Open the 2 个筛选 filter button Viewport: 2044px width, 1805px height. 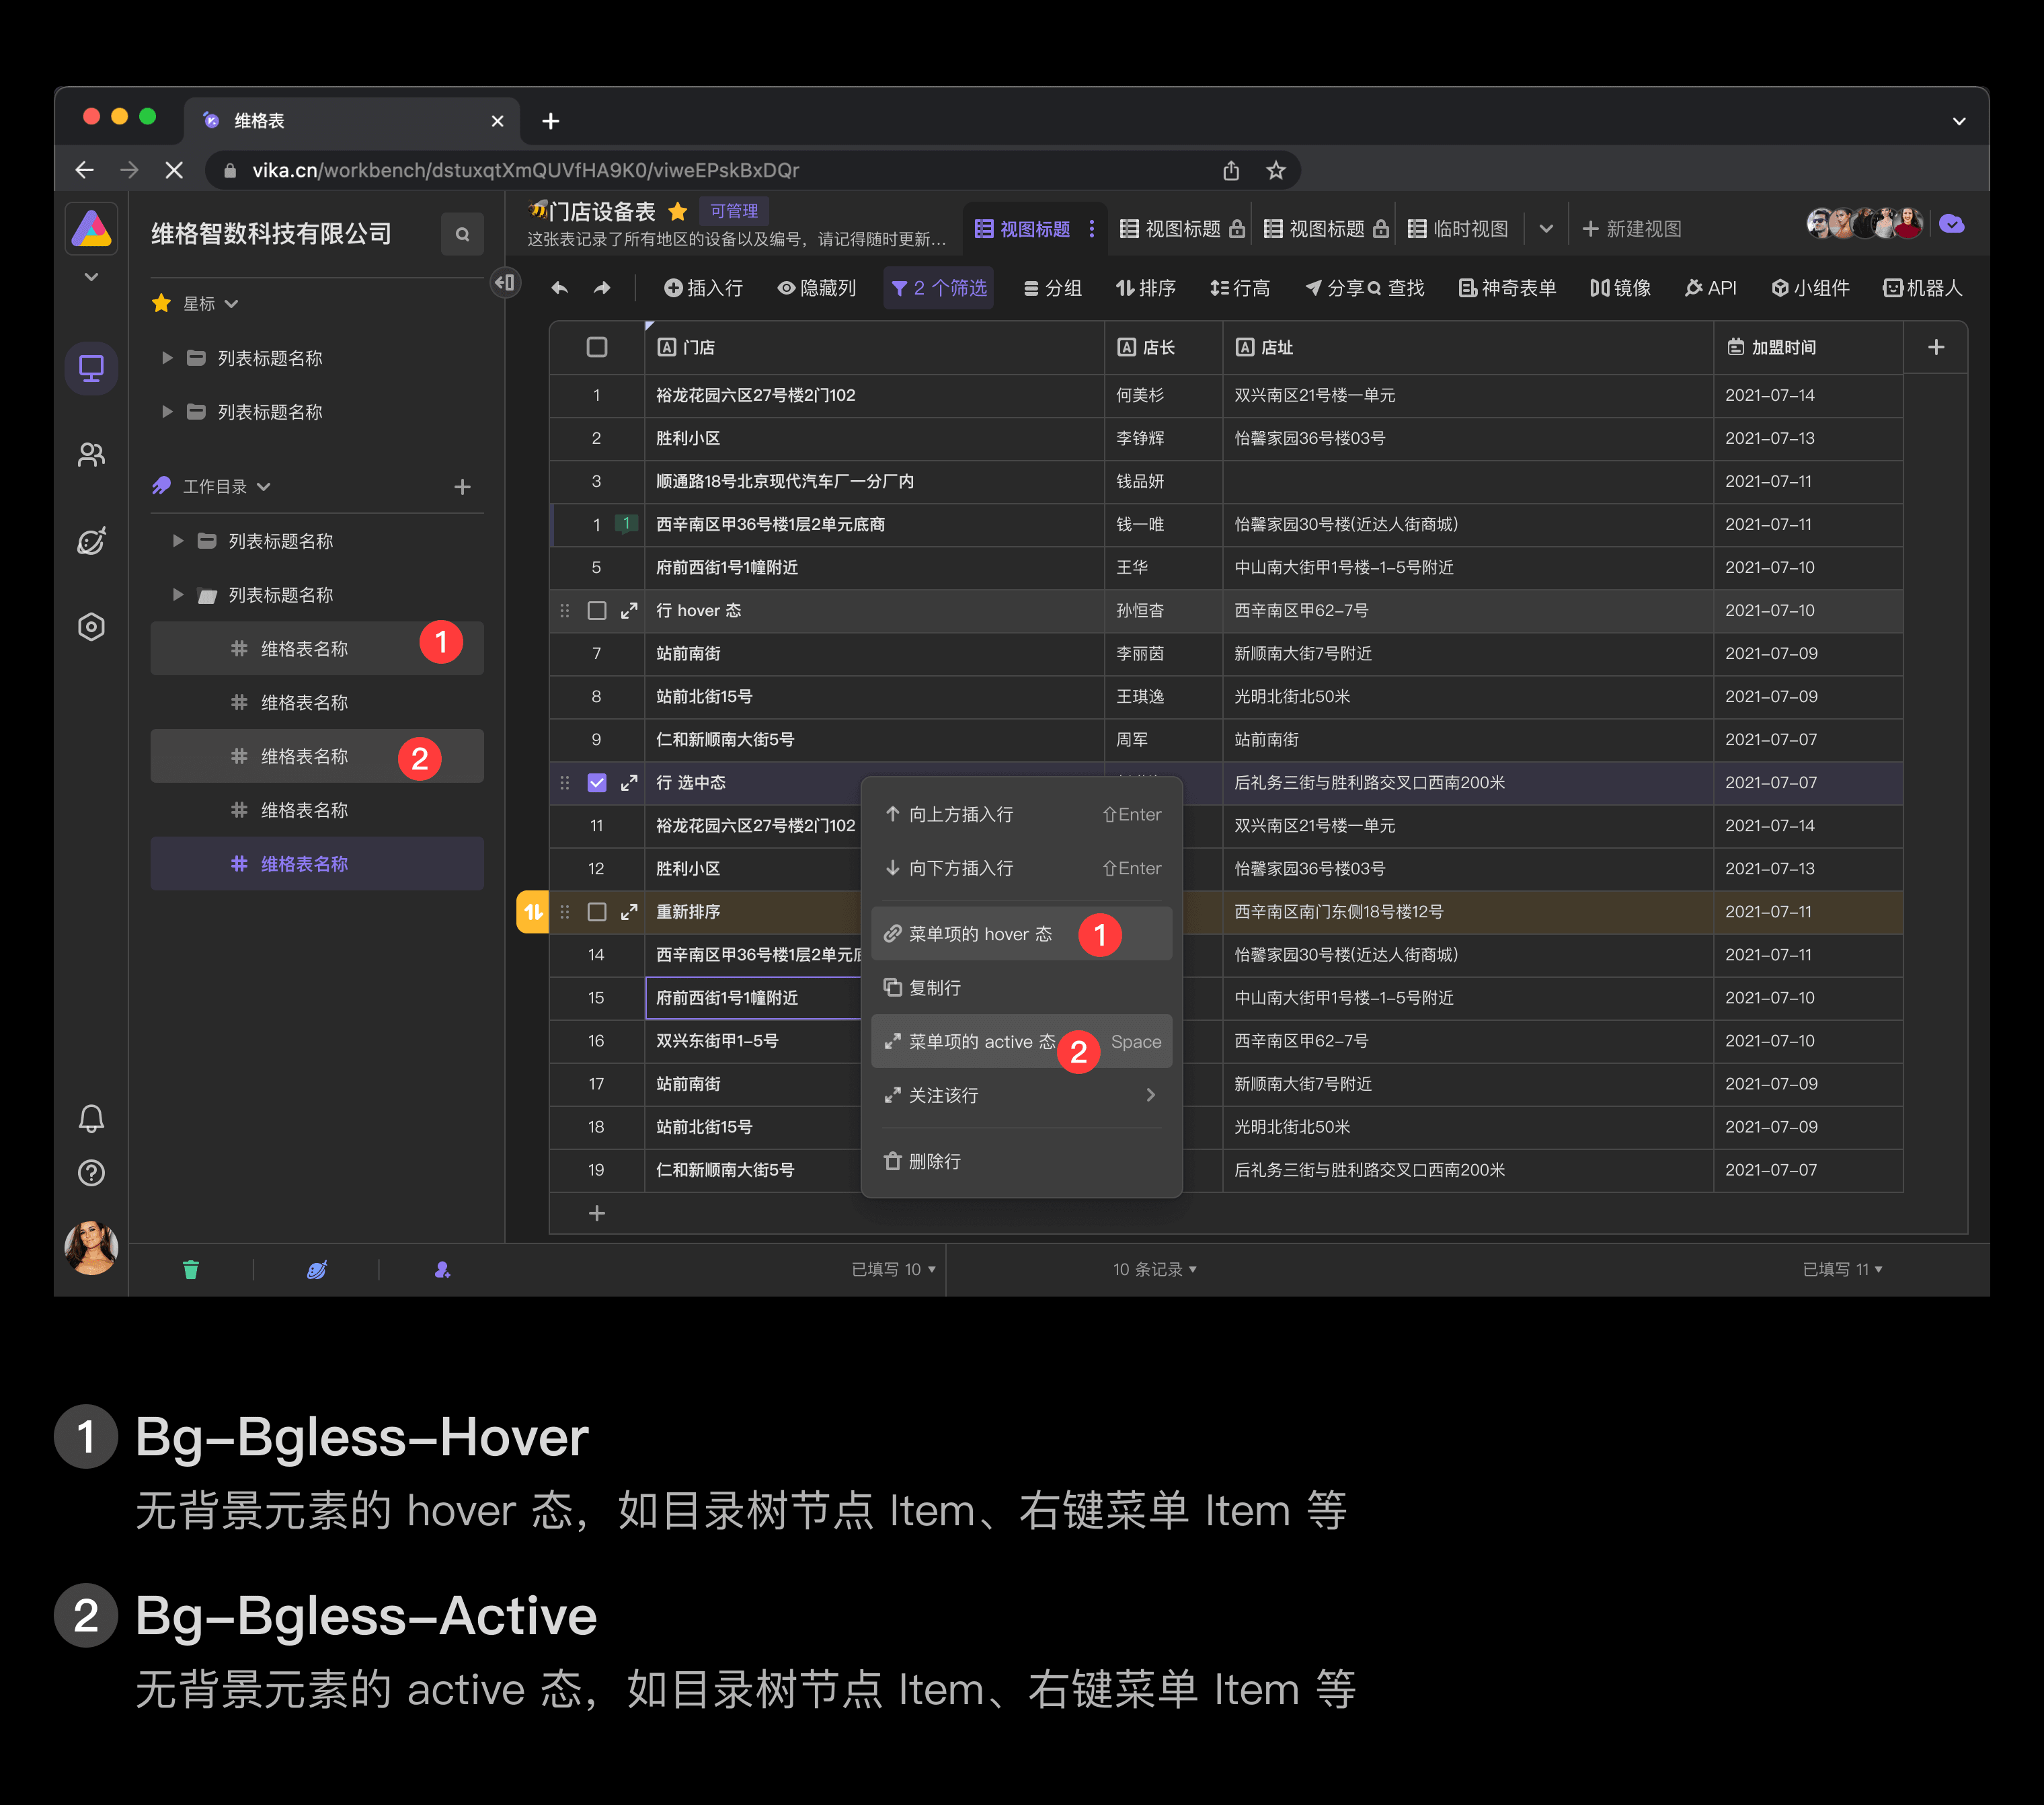(938, 288)
